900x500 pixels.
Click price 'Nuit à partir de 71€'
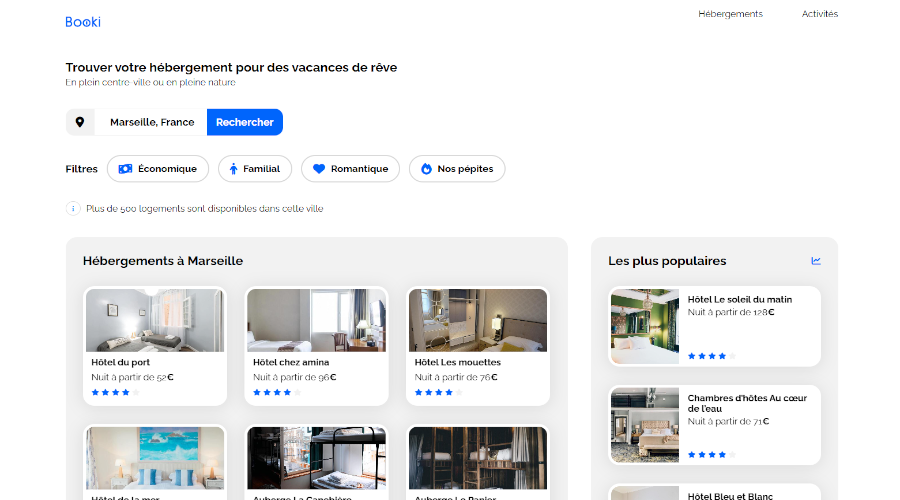tap(728, 421)
